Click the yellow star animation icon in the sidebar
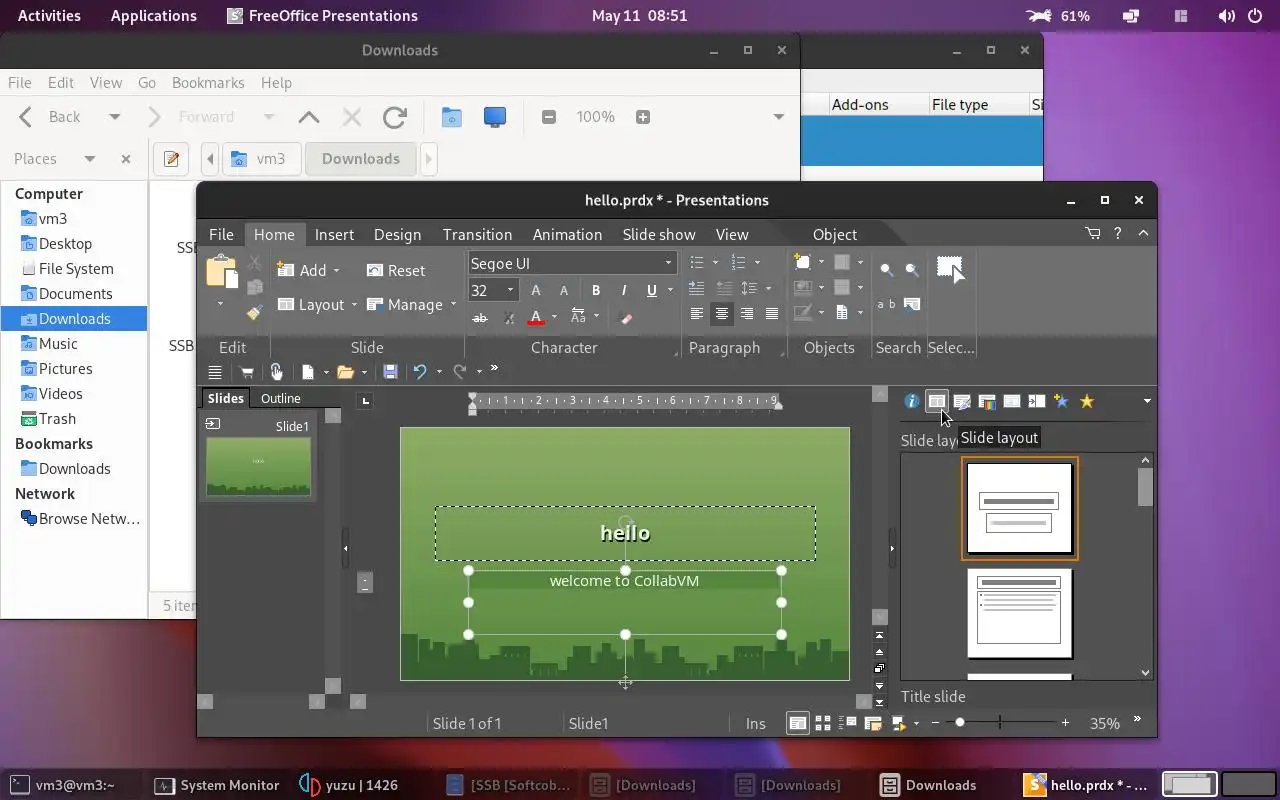This screenshot has height=800, width=1280. pyautogui.click(x=1087, y=401)
